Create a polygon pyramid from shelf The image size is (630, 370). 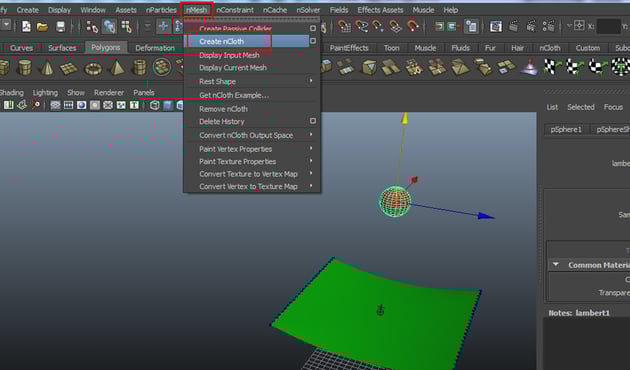117,67
